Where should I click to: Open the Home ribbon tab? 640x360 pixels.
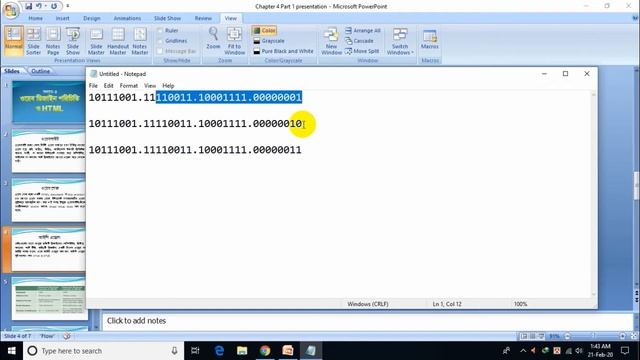click(36, 18)
